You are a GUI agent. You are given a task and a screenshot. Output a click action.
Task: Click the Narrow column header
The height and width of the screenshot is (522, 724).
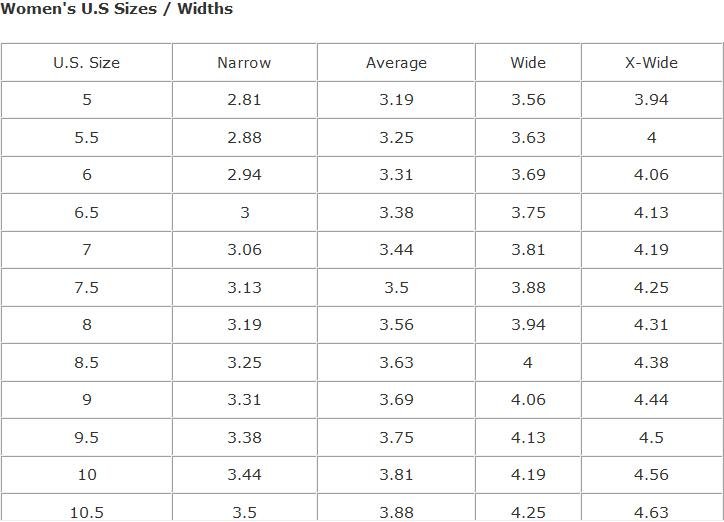pos(244,62)
